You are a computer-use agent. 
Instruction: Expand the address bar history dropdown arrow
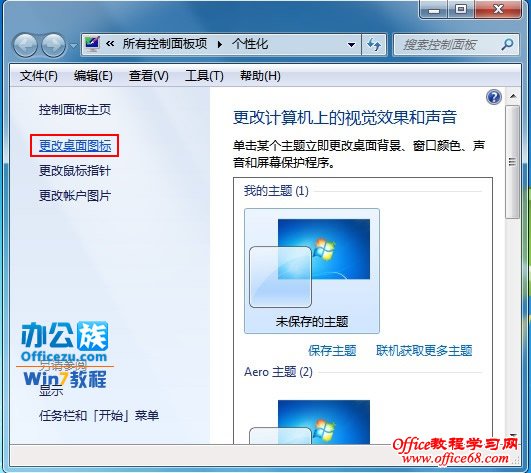tap(352, 44)
